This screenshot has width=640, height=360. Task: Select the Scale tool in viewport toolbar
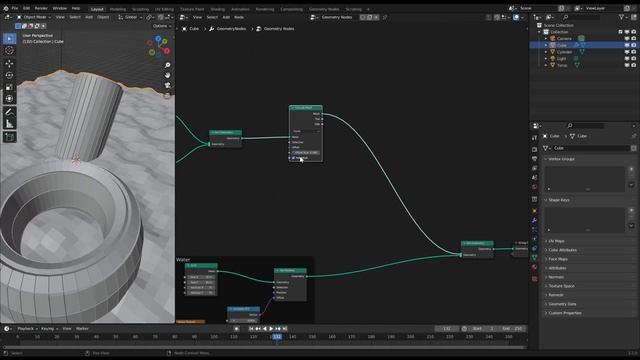[9, 87]
